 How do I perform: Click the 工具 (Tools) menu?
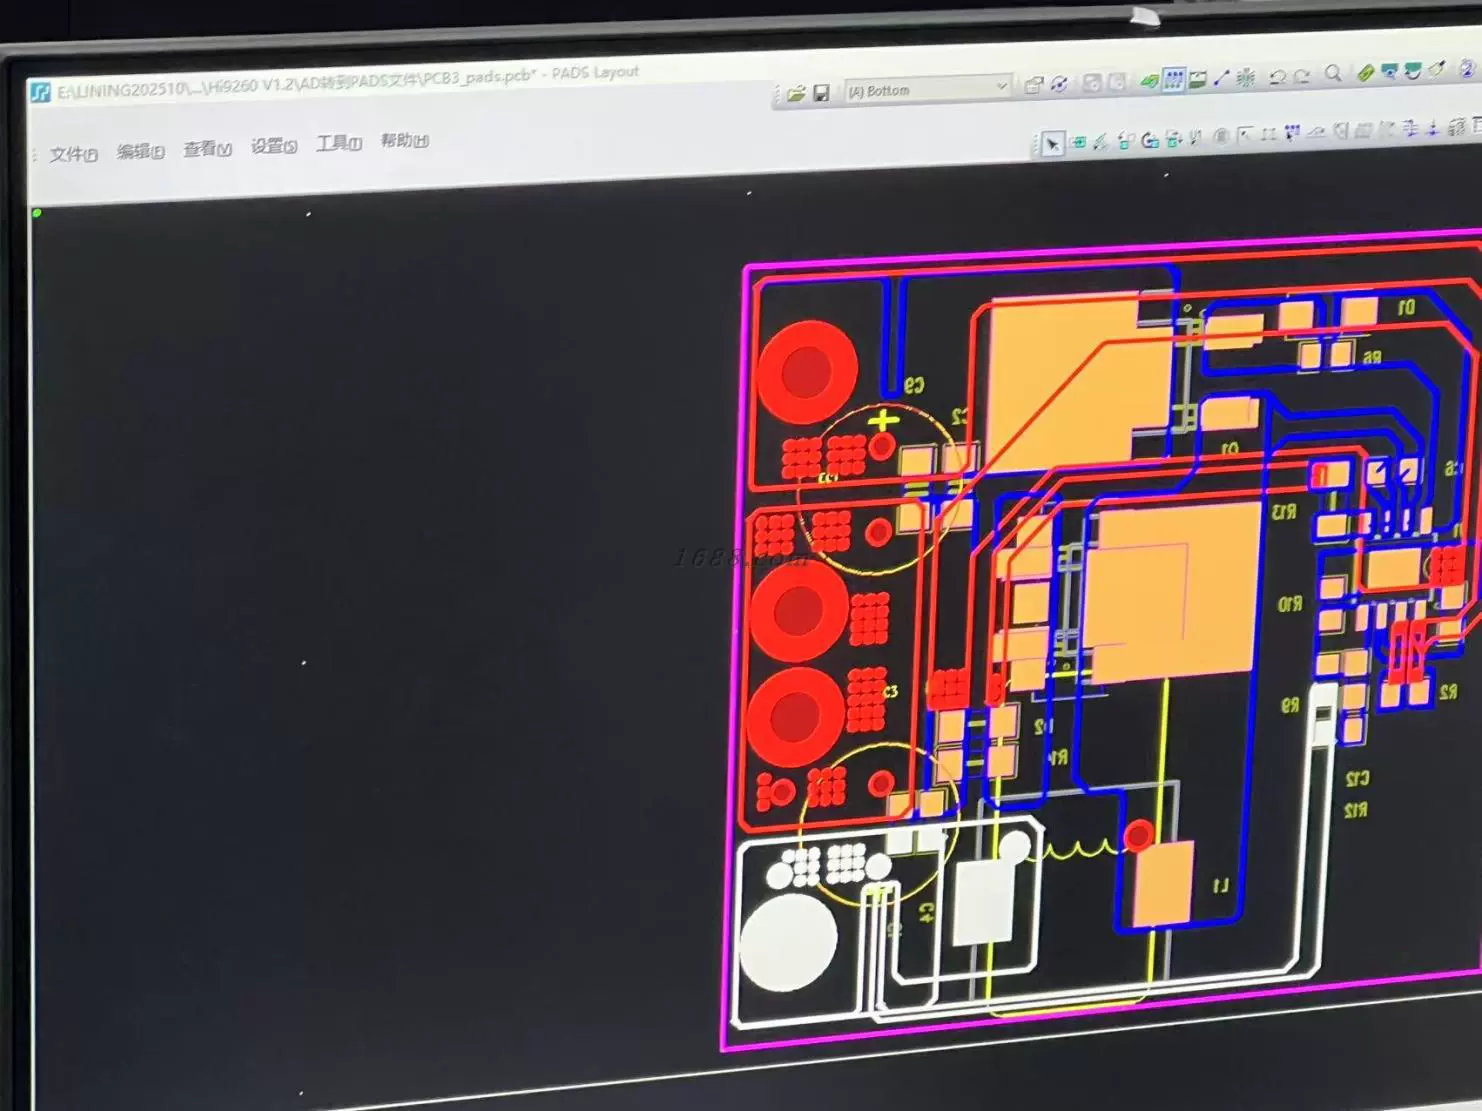[x=338, y=144]
